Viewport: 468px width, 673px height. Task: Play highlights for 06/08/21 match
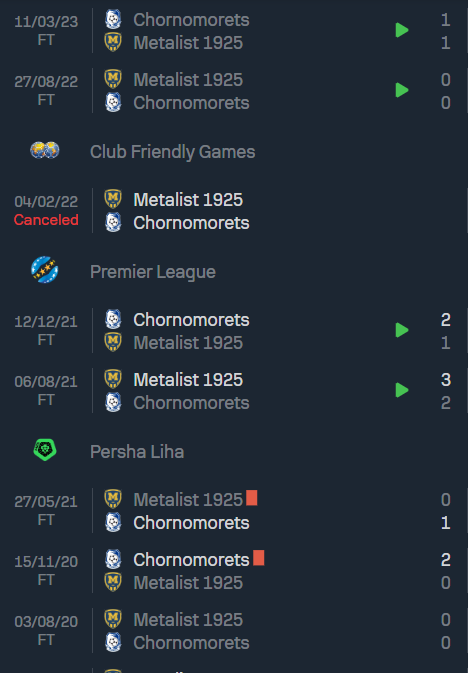(401, 390)
